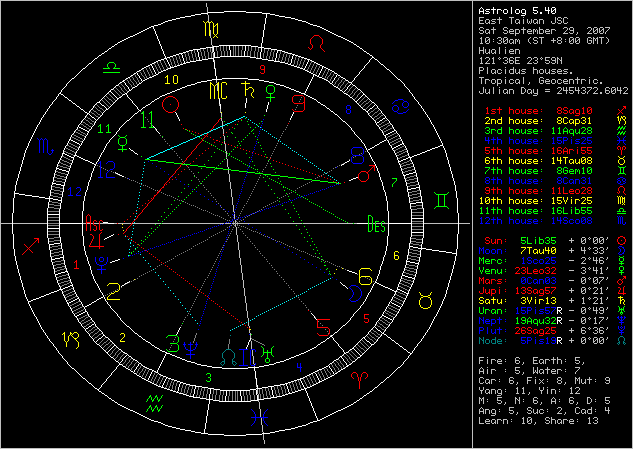
Task: Click the red Asc ascendant label
Action: [x=94, y=222]
